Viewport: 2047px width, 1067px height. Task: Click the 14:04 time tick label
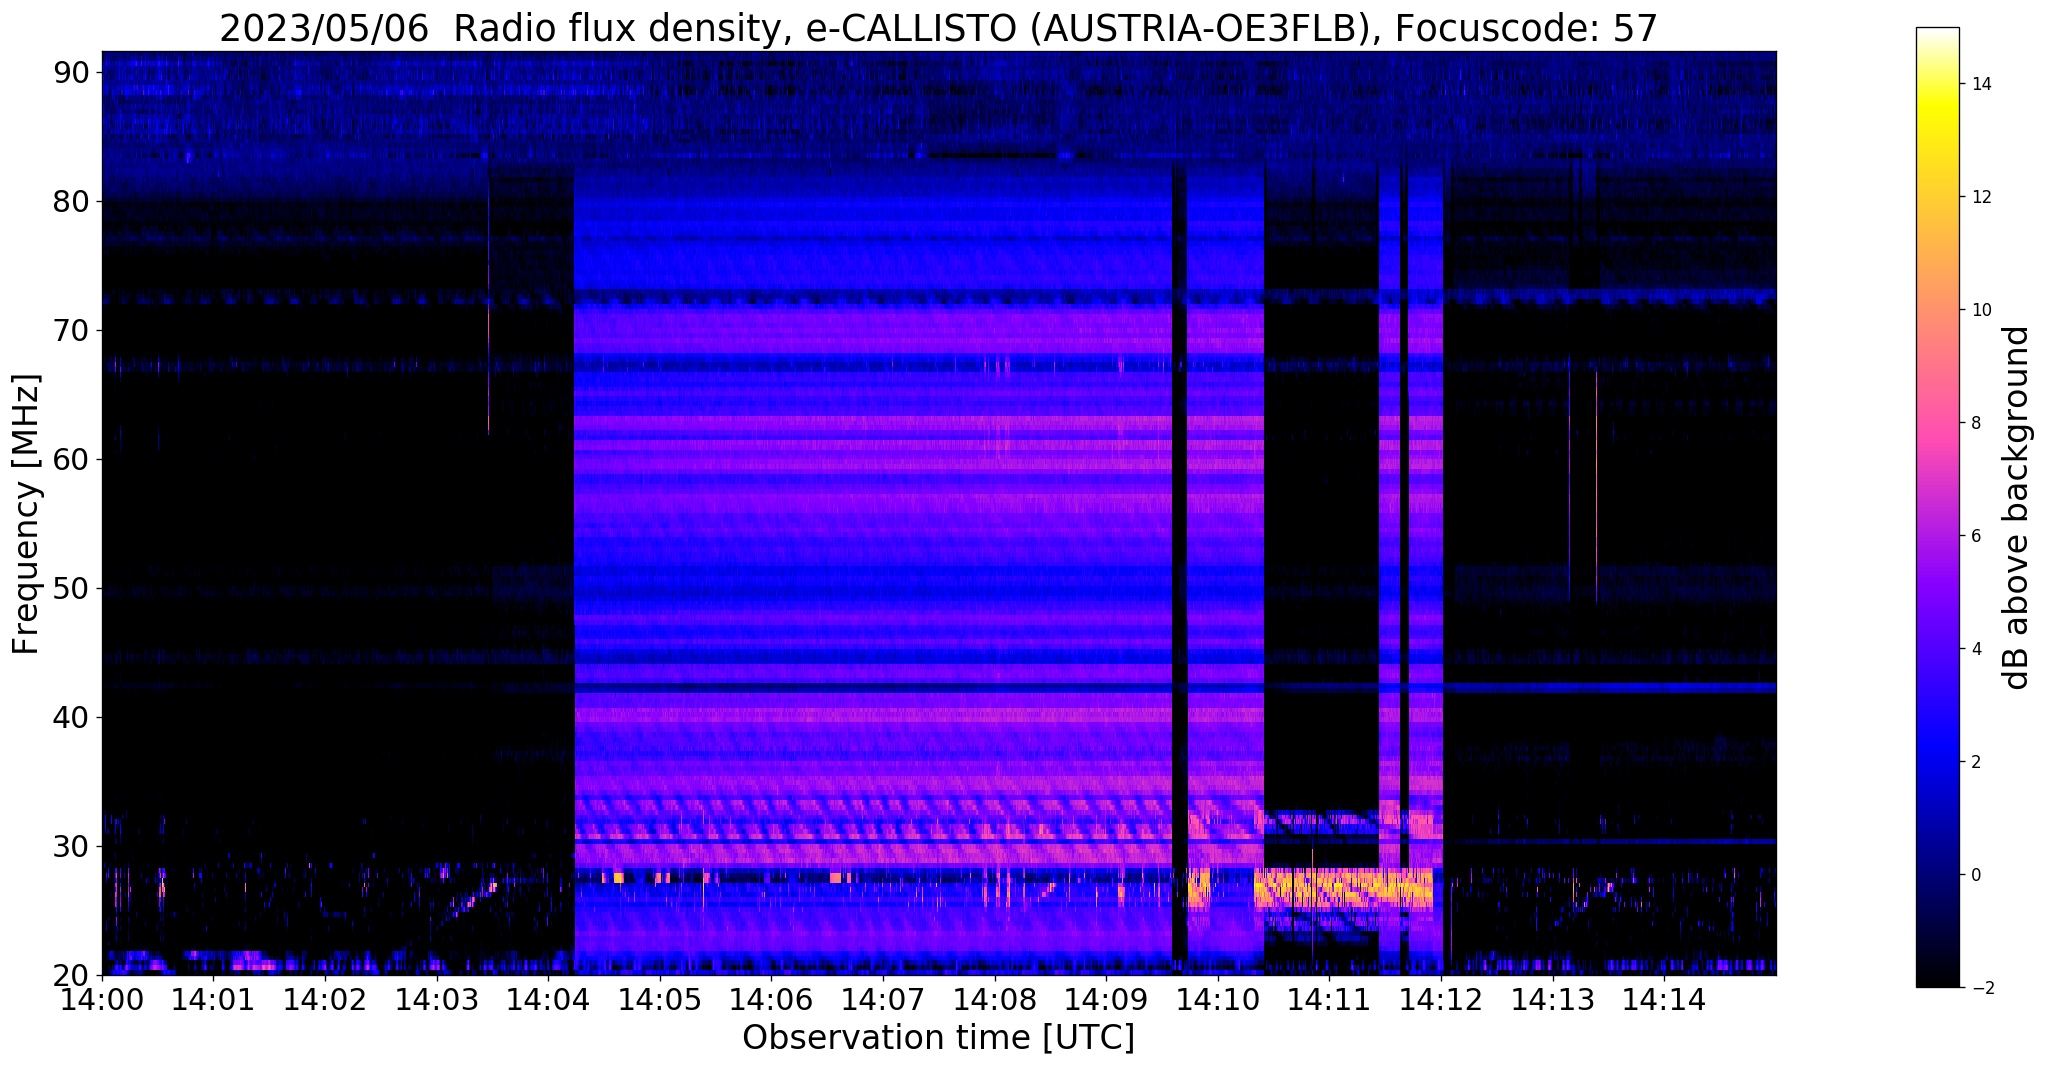(548, 1000)
